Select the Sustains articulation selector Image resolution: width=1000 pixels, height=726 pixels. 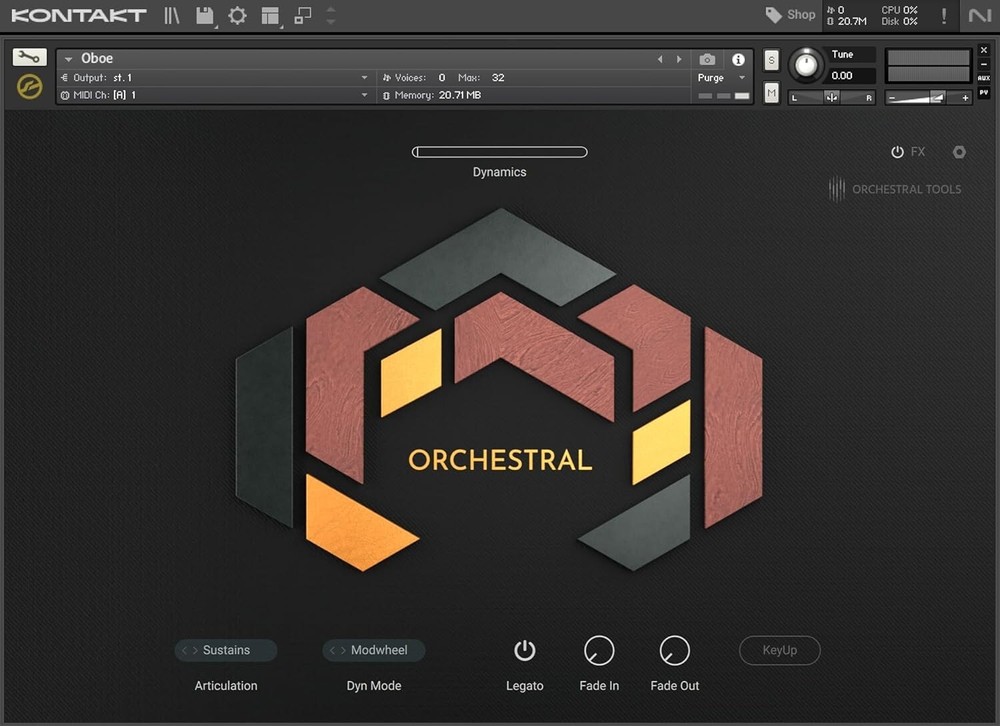click(226, 650)
